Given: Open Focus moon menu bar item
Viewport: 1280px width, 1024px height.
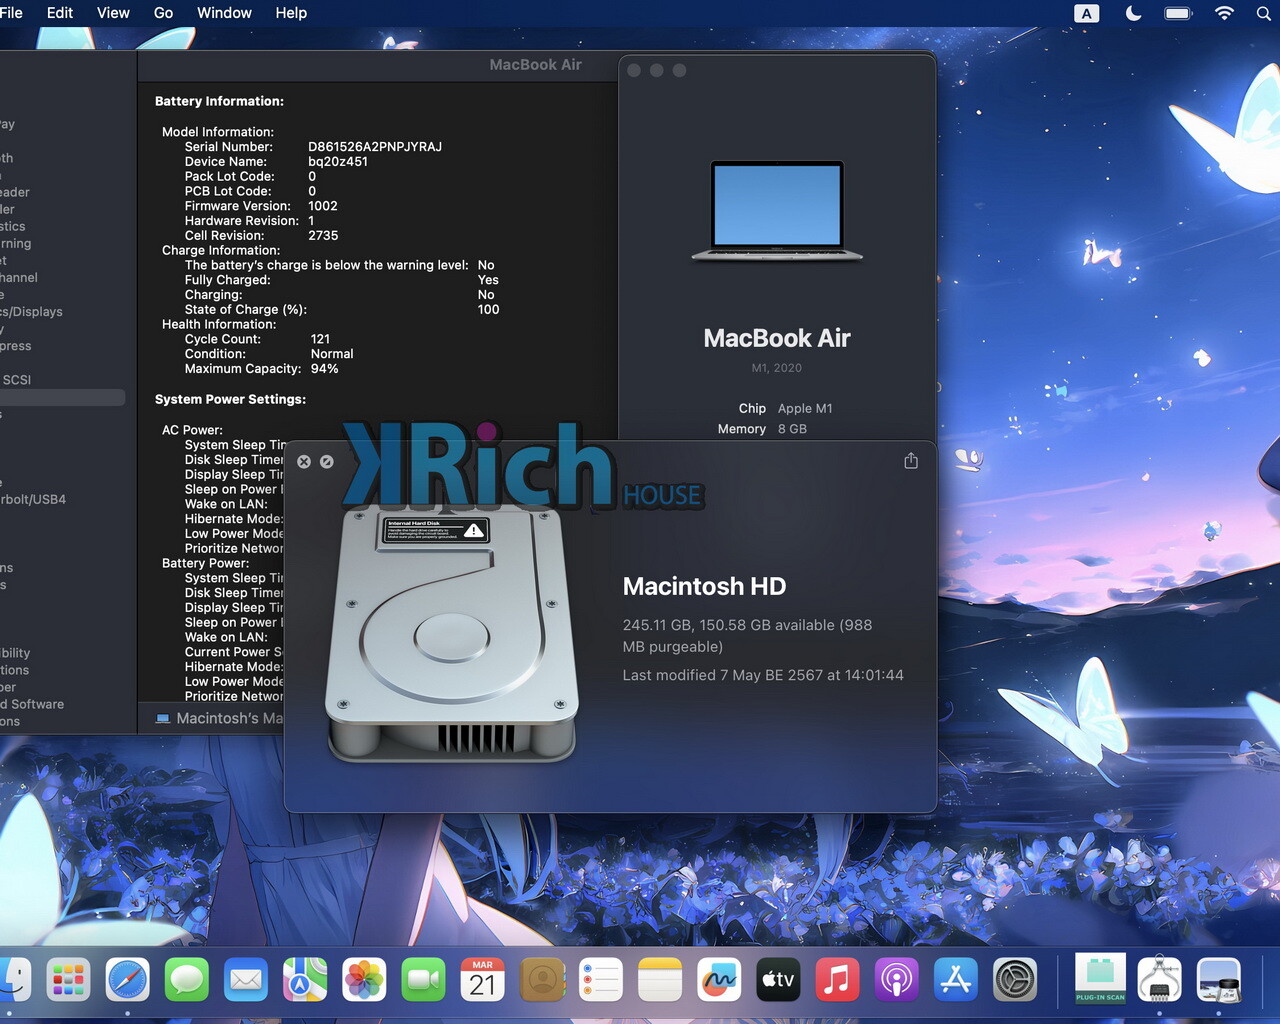Looking at the screenshot, I should [1134, 13].
